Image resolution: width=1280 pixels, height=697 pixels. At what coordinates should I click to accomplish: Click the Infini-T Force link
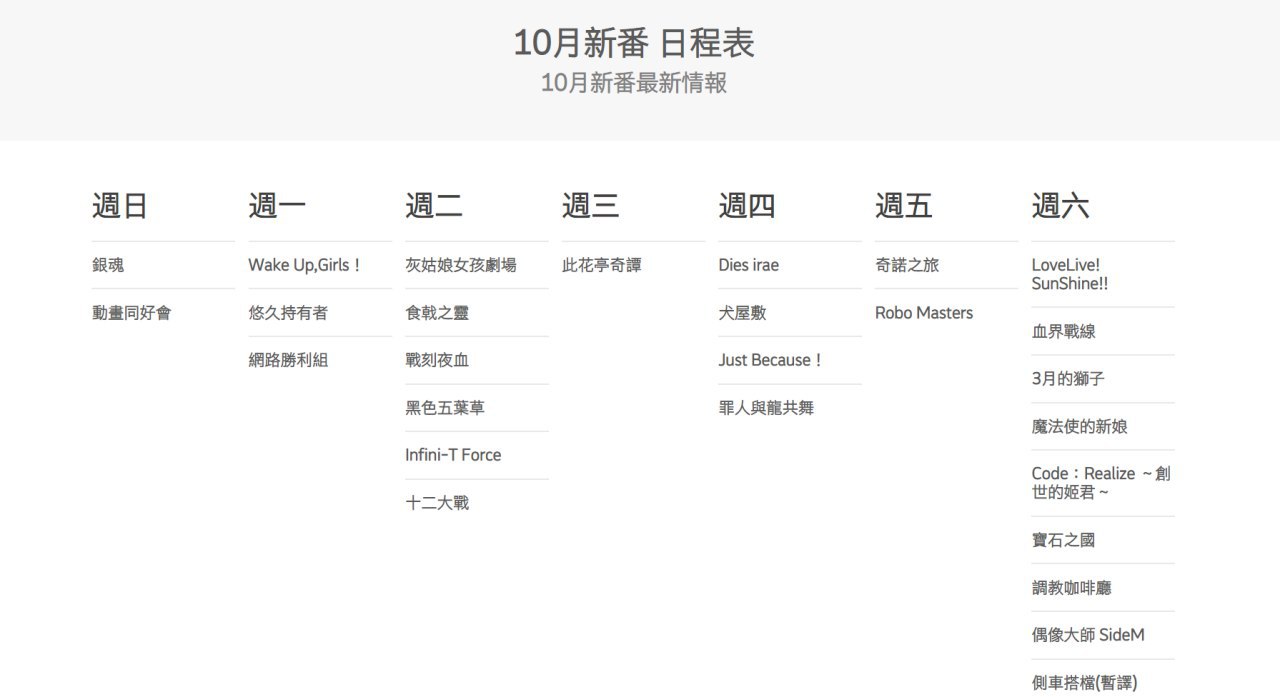[453, 455]
